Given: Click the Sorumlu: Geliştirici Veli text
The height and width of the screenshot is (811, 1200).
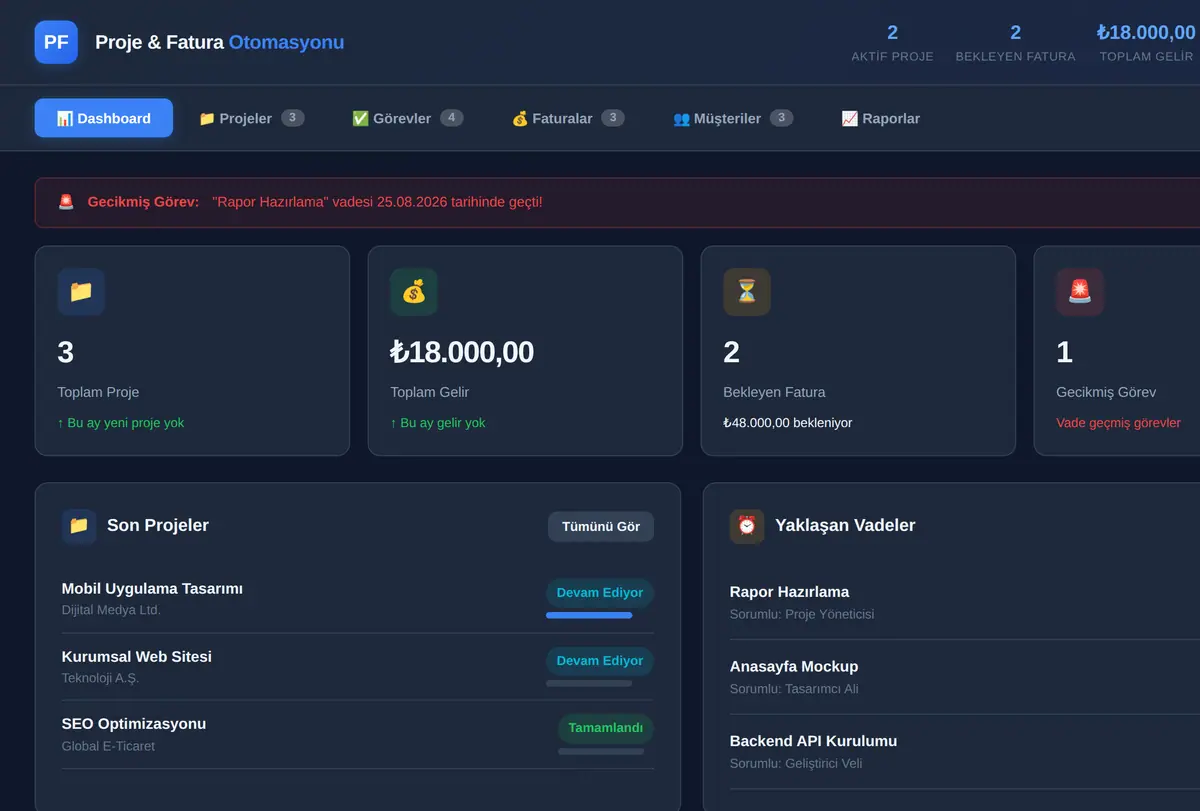Looking at the screenshot, I should tap(796, 764).
